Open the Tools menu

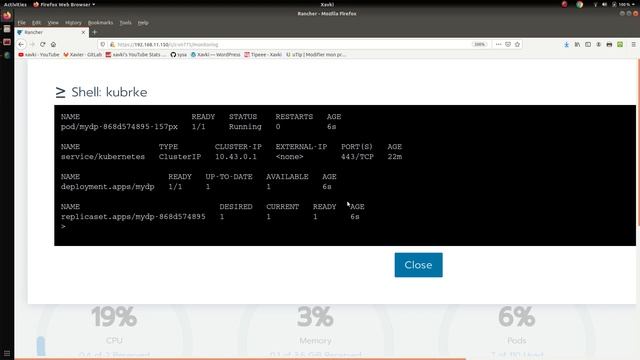click(126, 22)
